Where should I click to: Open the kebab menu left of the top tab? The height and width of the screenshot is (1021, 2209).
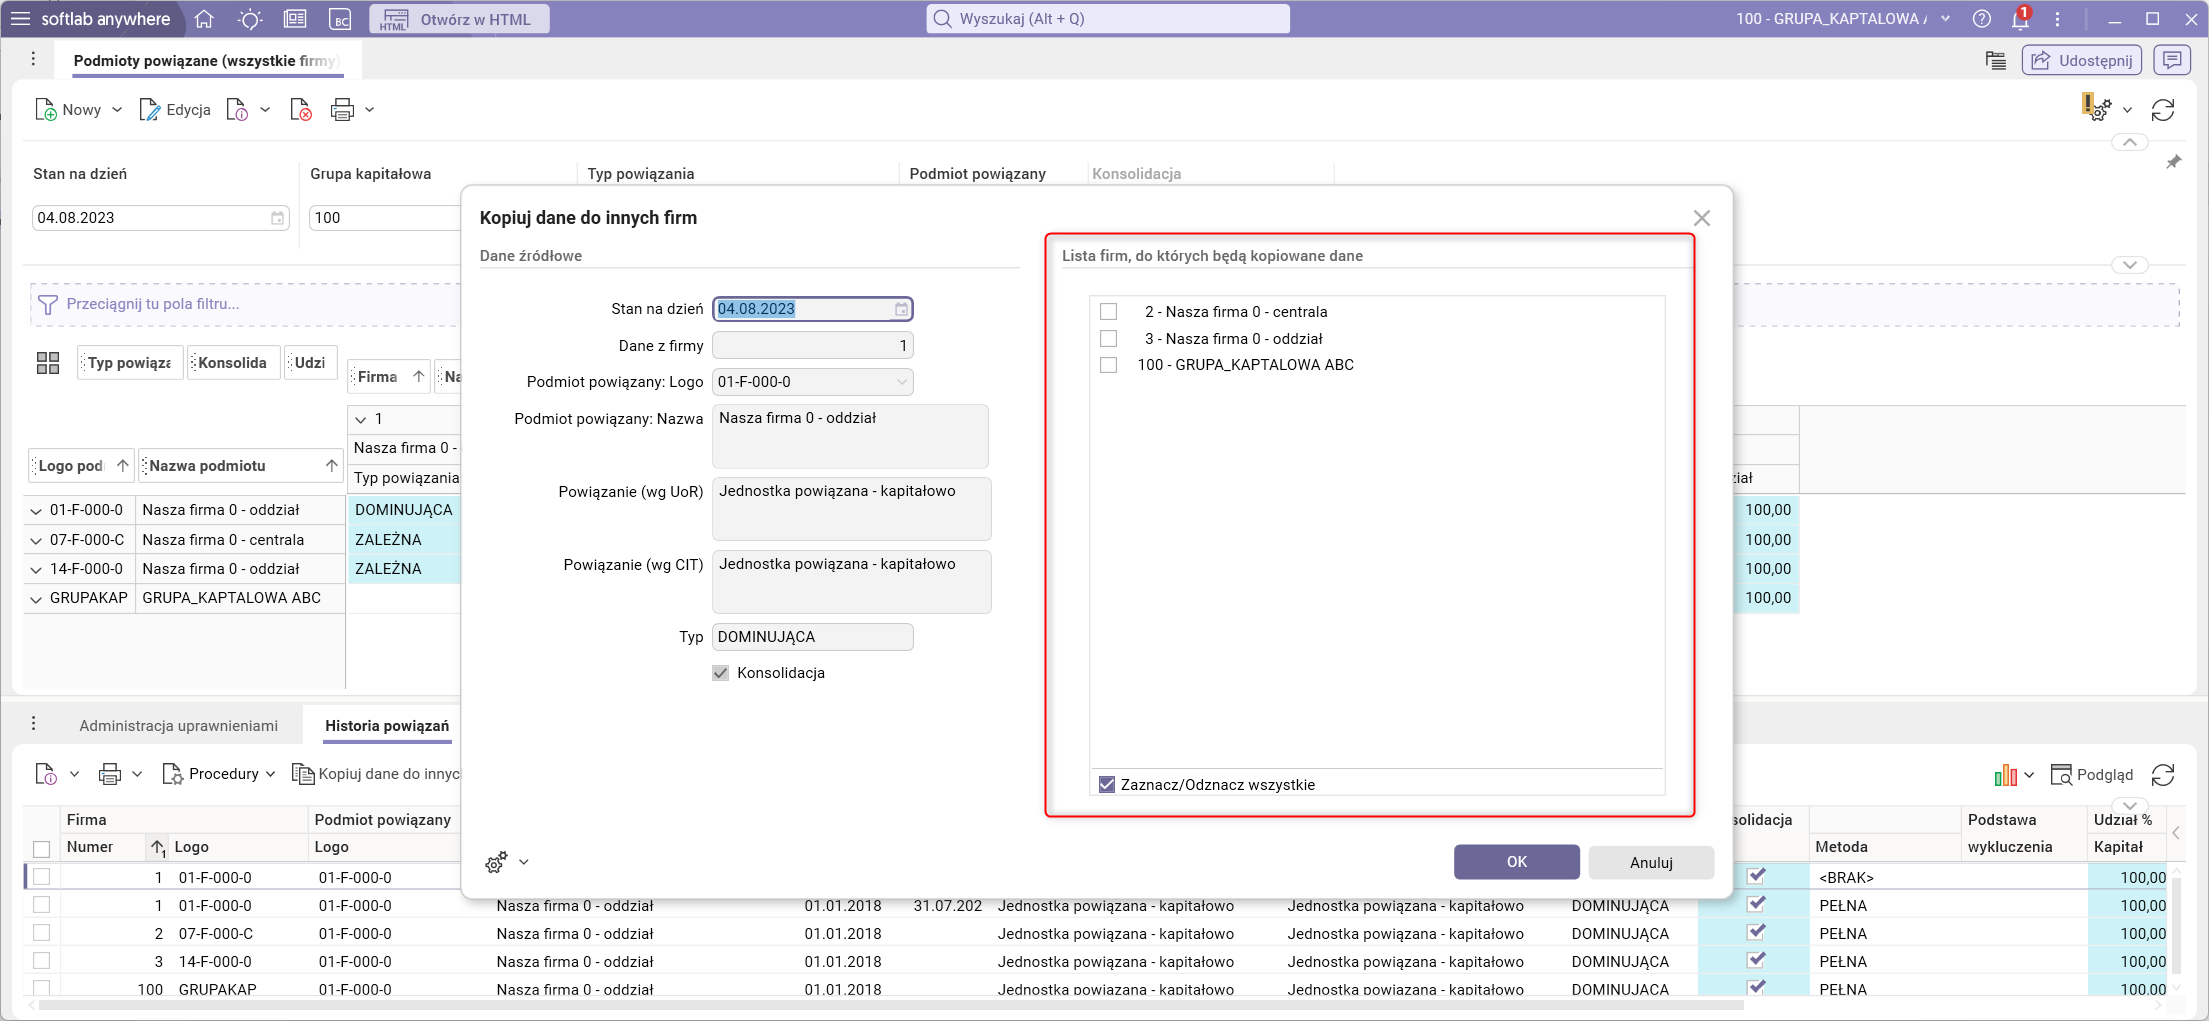pyautogui.click(x=33, y=60)
